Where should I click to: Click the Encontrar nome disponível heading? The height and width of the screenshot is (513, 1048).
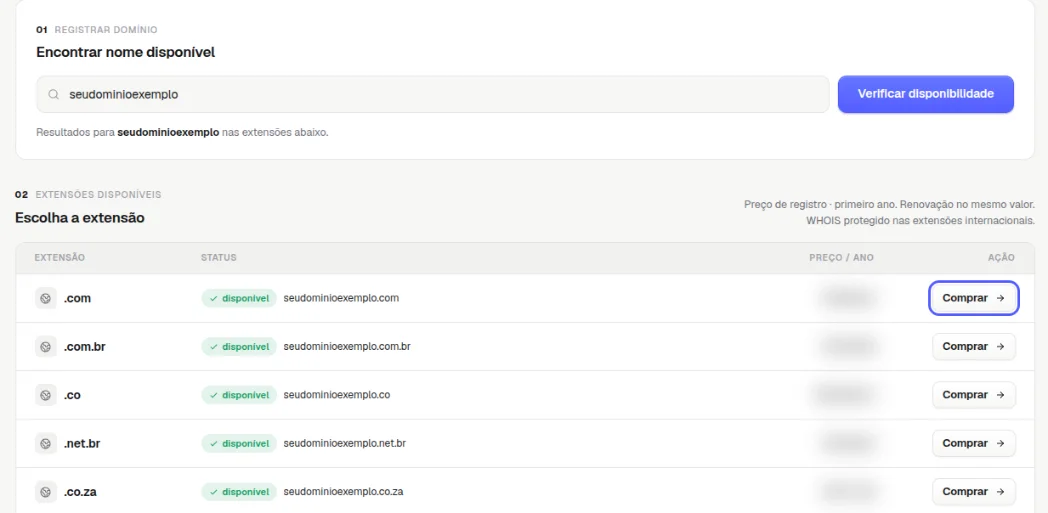(126, 52)
